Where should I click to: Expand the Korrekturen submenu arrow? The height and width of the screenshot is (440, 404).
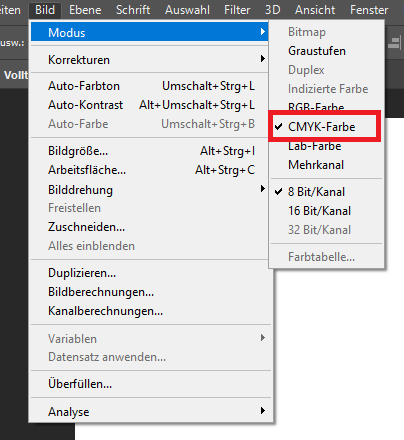click(263, 59)
